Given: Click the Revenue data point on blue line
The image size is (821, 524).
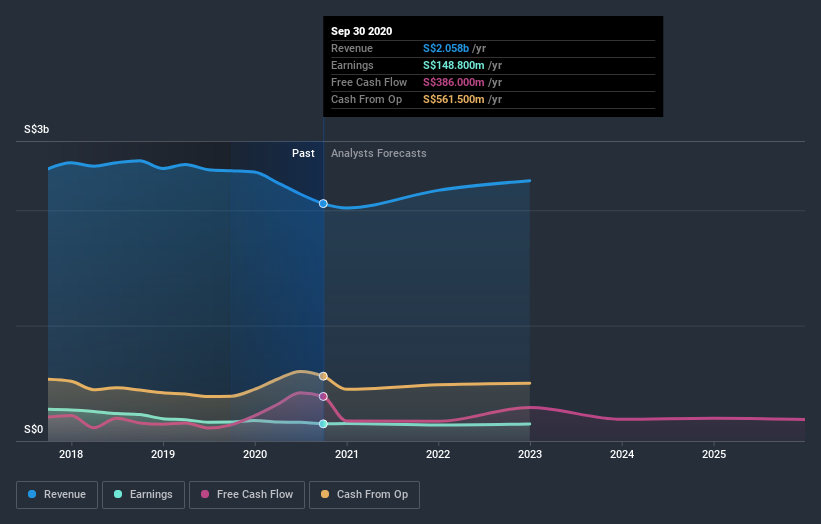Looking at the screenshot, I should pos(323,204).
